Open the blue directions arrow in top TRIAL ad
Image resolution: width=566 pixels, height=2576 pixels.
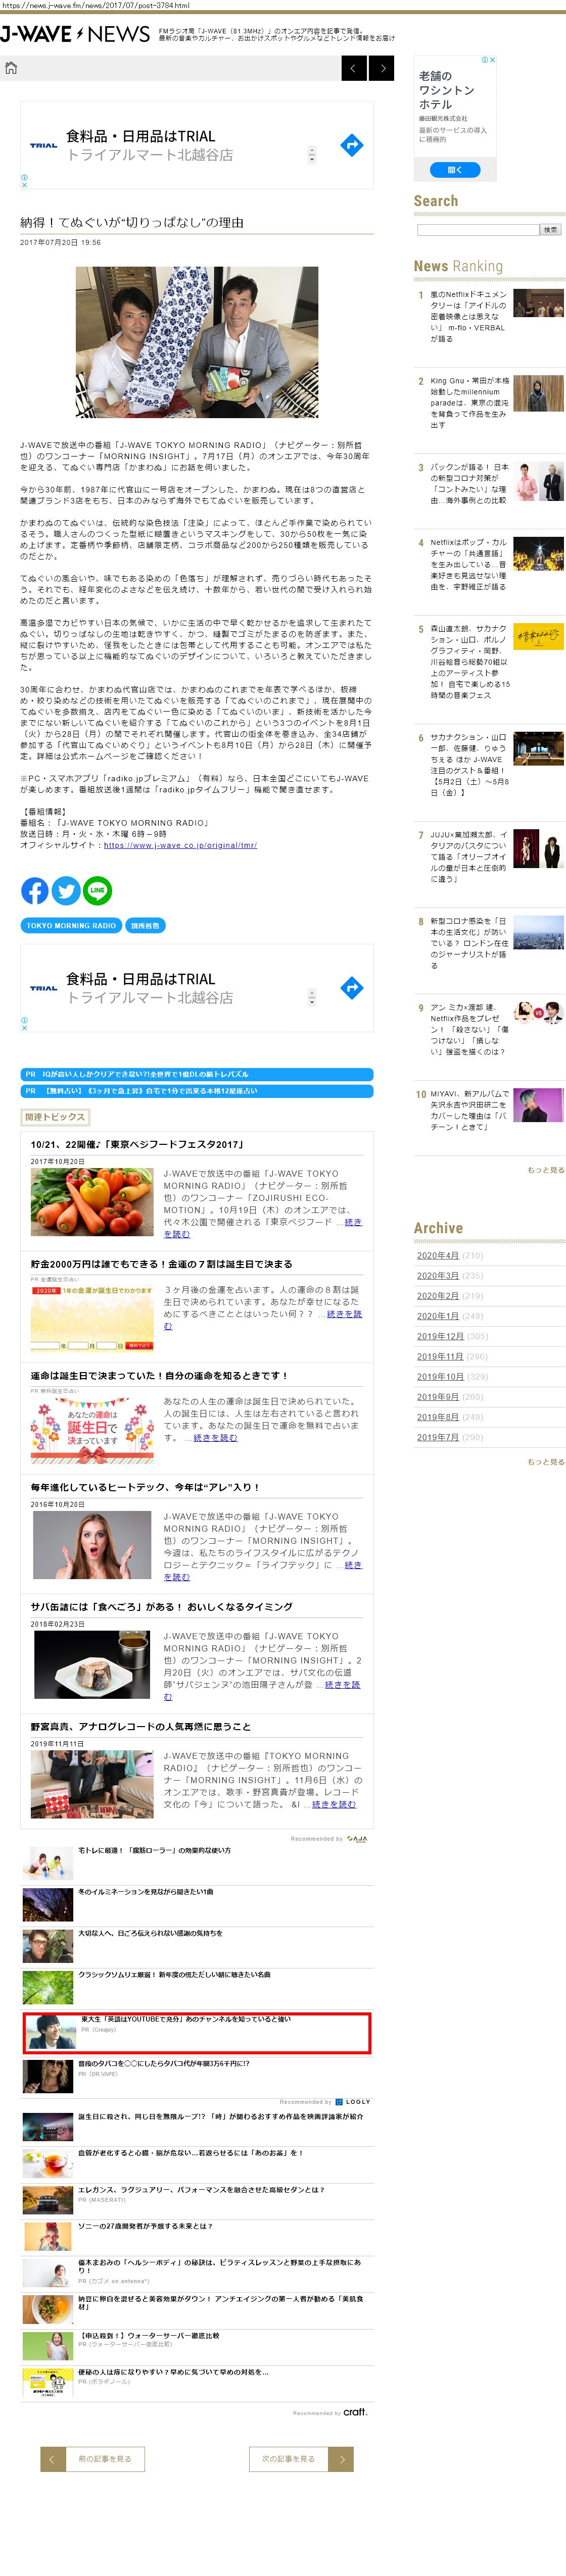[x=351, y=146]
